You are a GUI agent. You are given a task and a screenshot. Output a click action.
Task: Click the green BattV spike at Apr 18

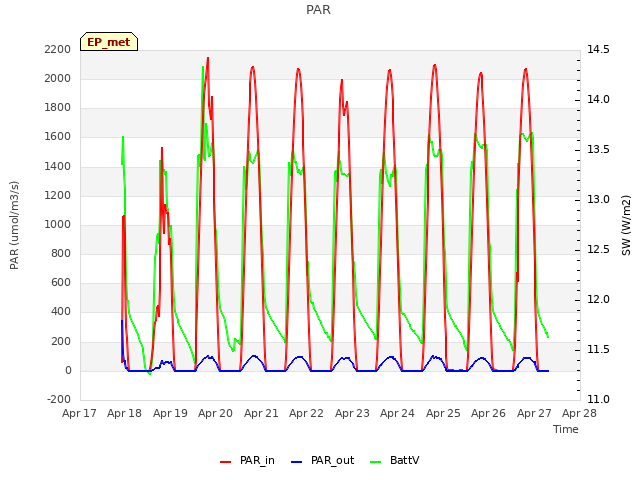123,139
